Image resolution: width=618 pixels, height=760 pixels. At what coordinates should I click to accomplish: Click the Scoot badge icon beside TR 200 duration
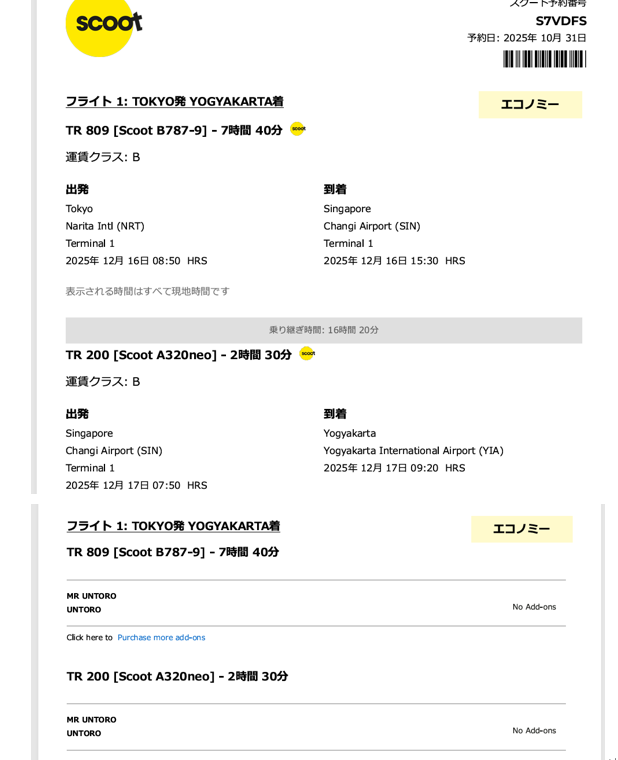coord(307,353)
